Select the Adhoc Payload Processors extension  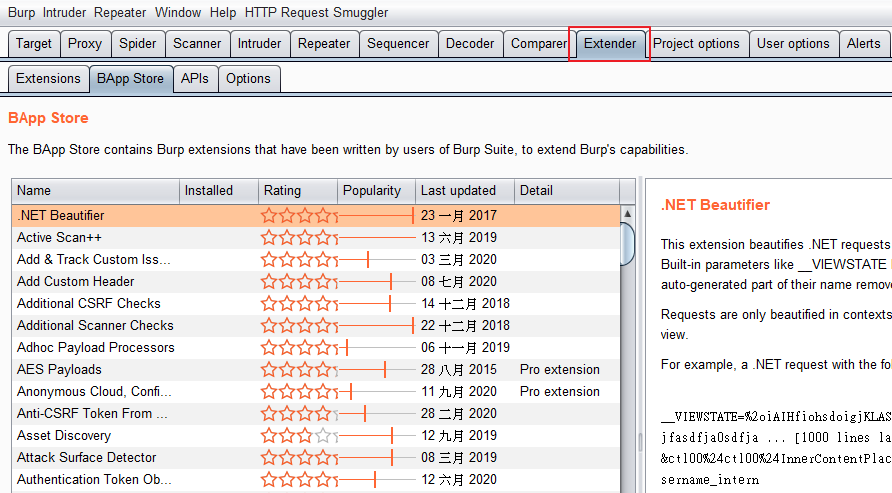[316, 347]
